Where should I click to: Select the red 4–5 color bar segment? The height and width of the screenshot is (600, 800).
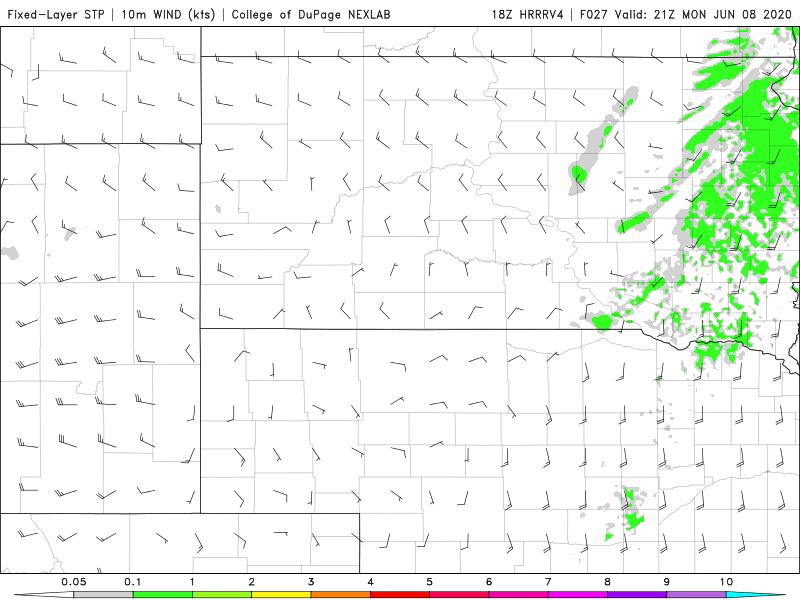click(399, 595)
